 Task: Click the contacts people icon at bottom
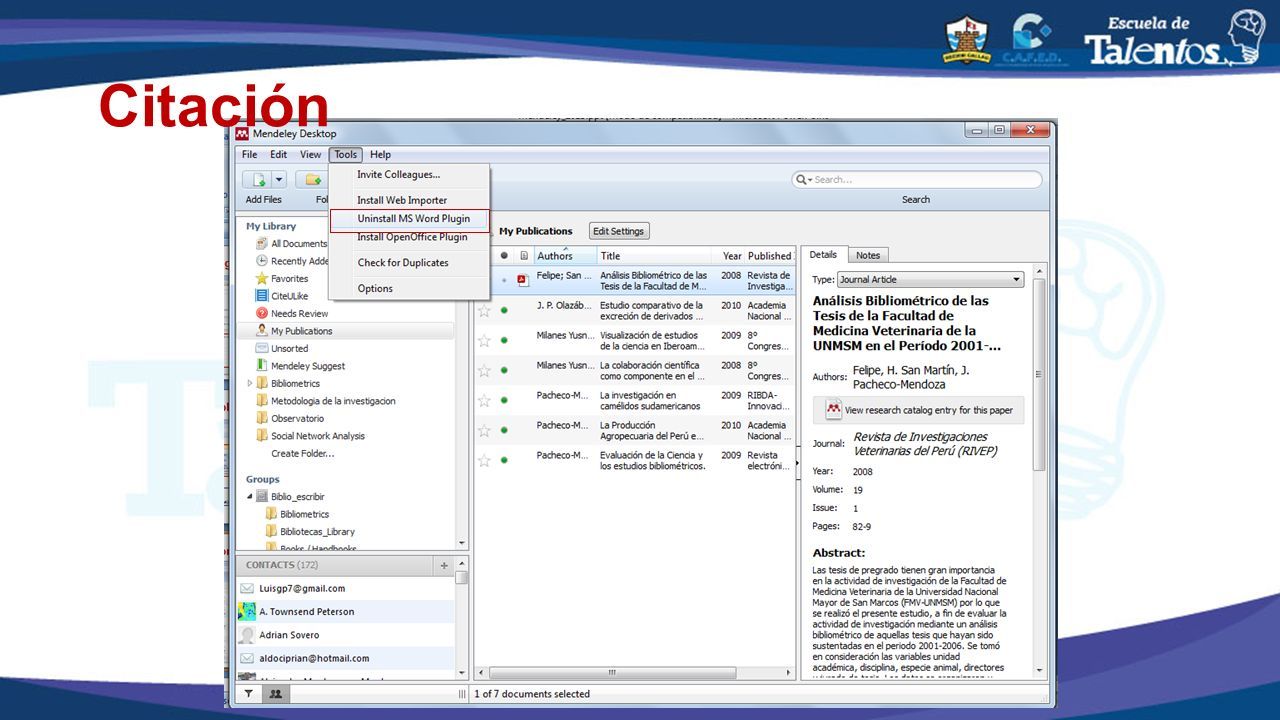(275, 693)
